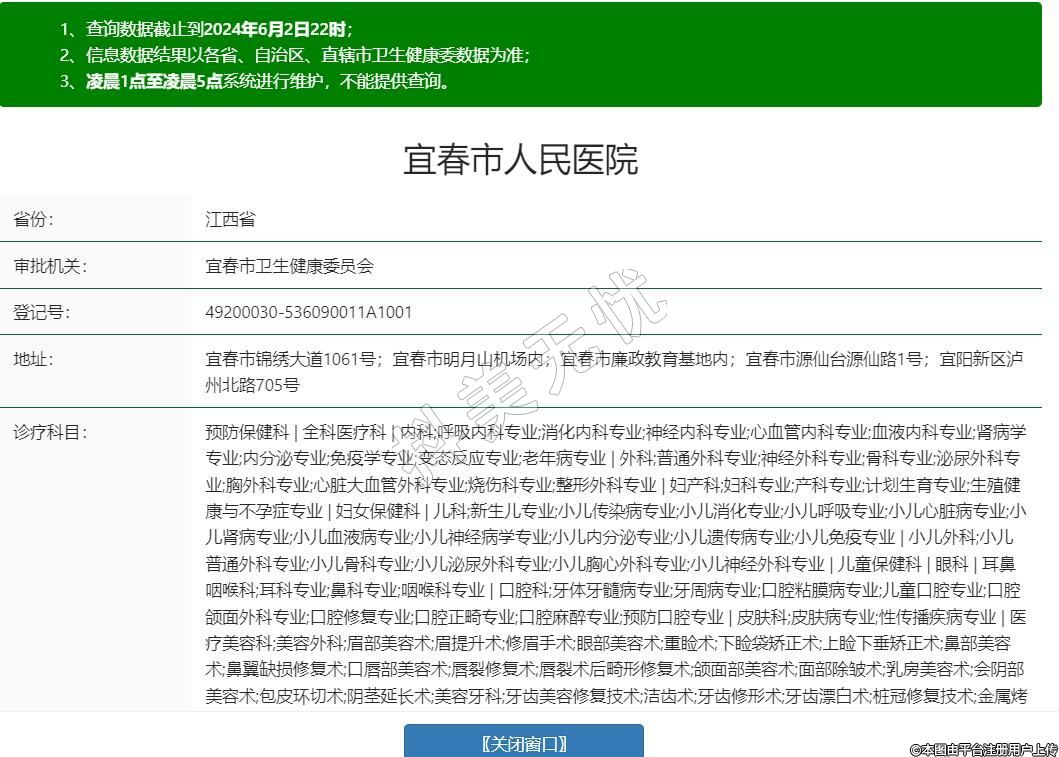Click the 本图由平台注册用户上传 watermark text
The height and width of the screenshot is (757, 1059).
click(983, 748)
